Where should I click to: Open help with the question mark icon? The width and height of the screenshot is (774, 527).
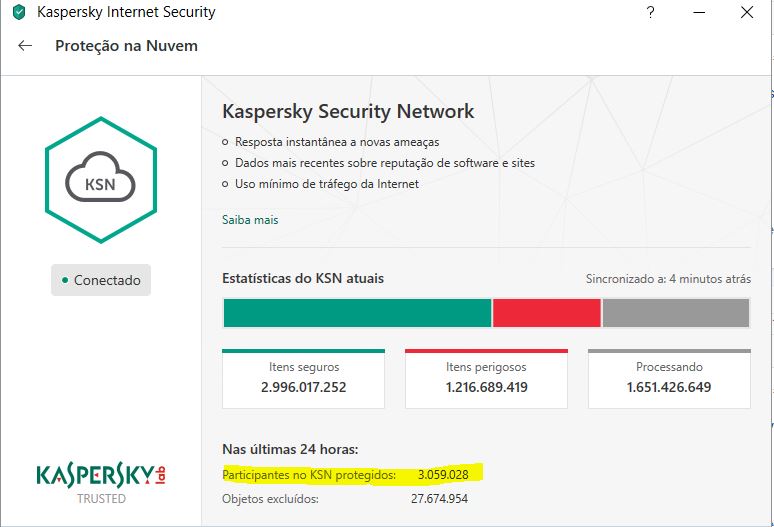[x=651, y=13]
